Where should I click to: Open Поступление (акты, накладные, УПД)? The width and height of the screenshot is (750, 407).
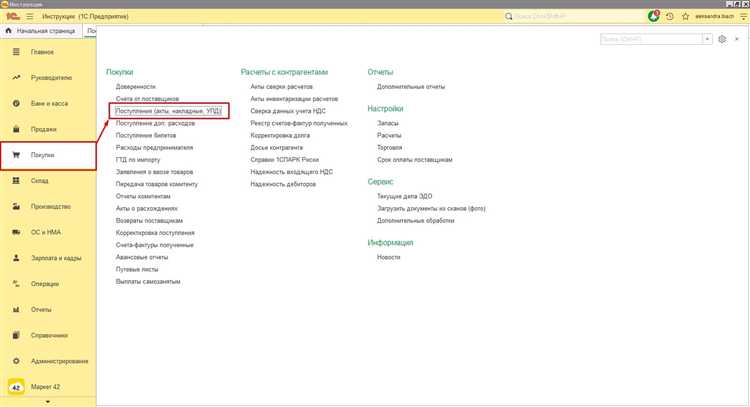(x=168, y=111)
